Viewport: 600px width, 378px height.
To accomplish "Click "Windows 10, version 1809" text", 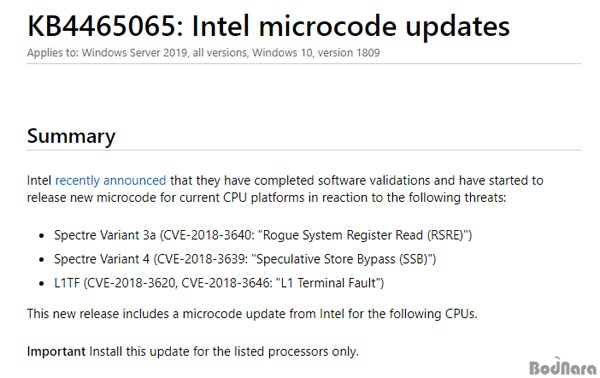I will (x=316, y=52).
